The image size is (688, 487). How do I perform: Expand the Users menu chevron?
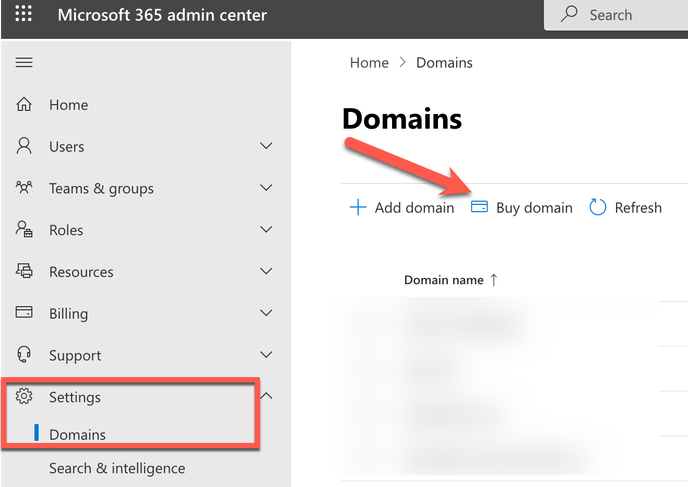pos(266,146)
